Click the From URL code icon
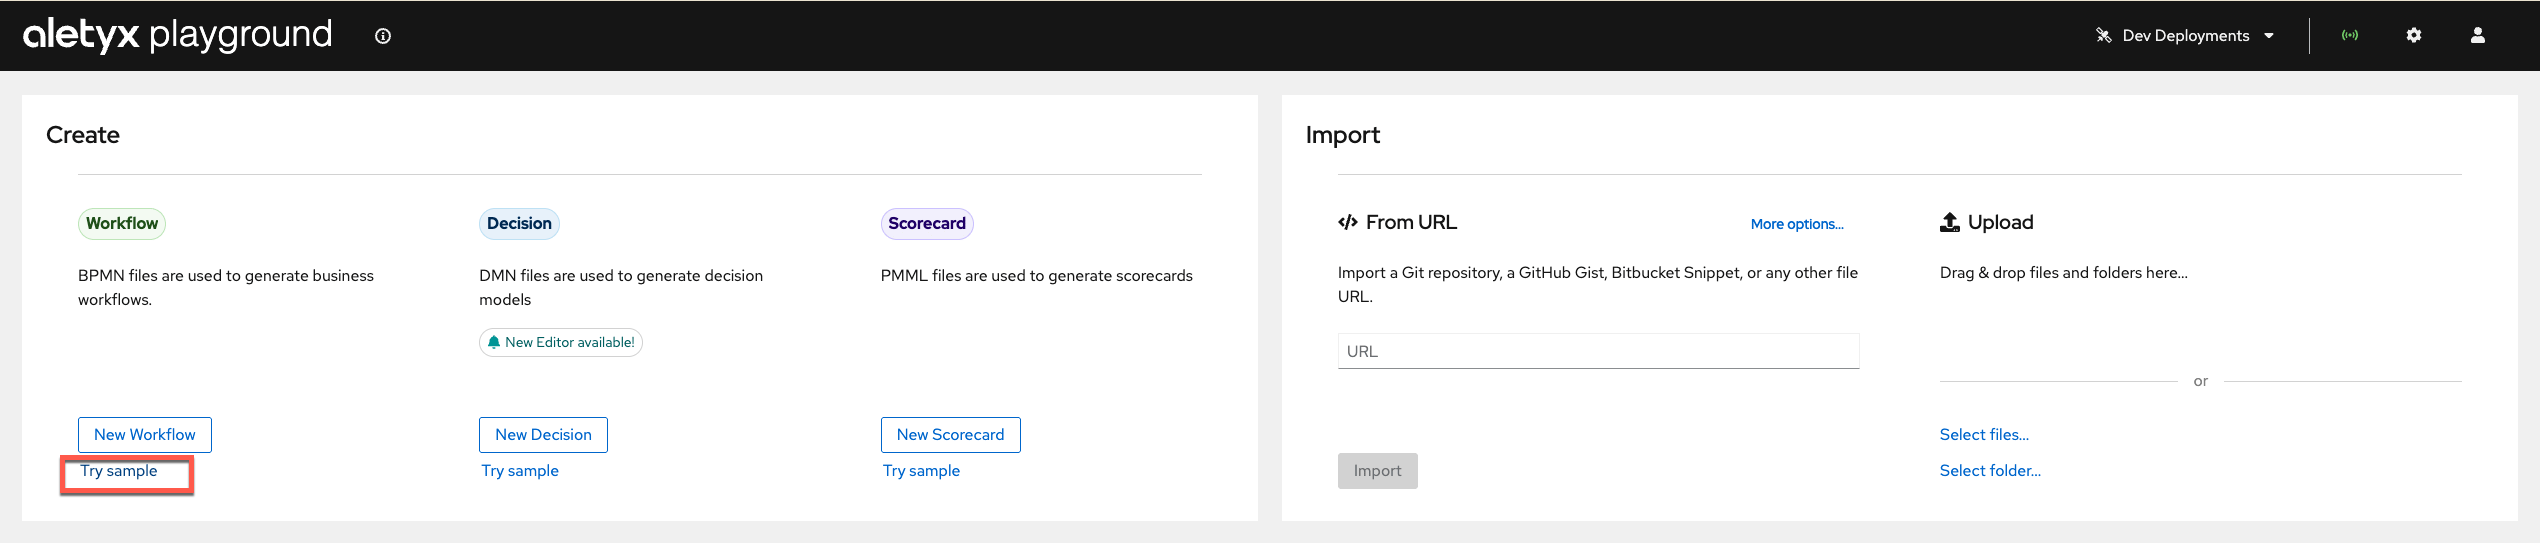Image resolution: width=2540 pixels, height=543 pixels. pyautogui.click(x=1348, y=222)
